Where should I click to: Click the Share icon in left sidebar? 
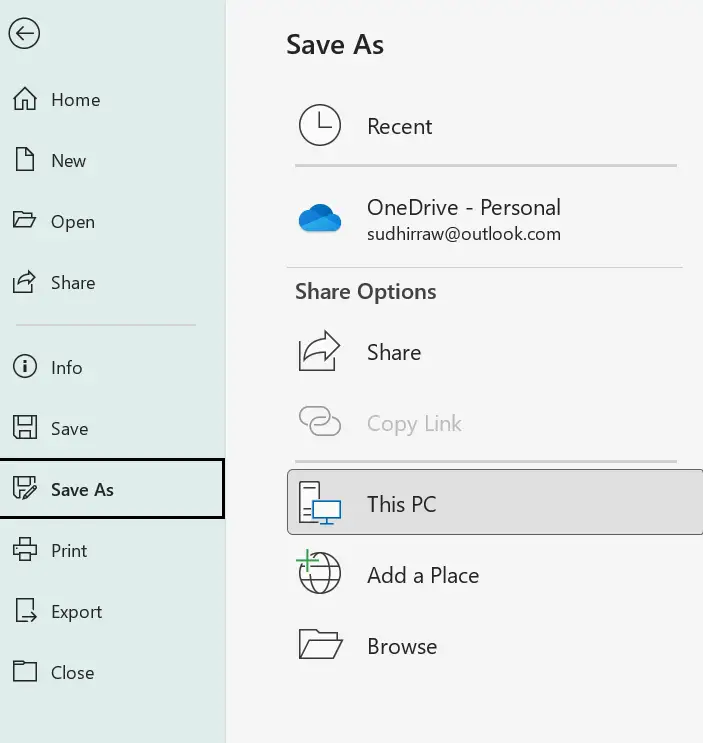[x=24, y=283]
